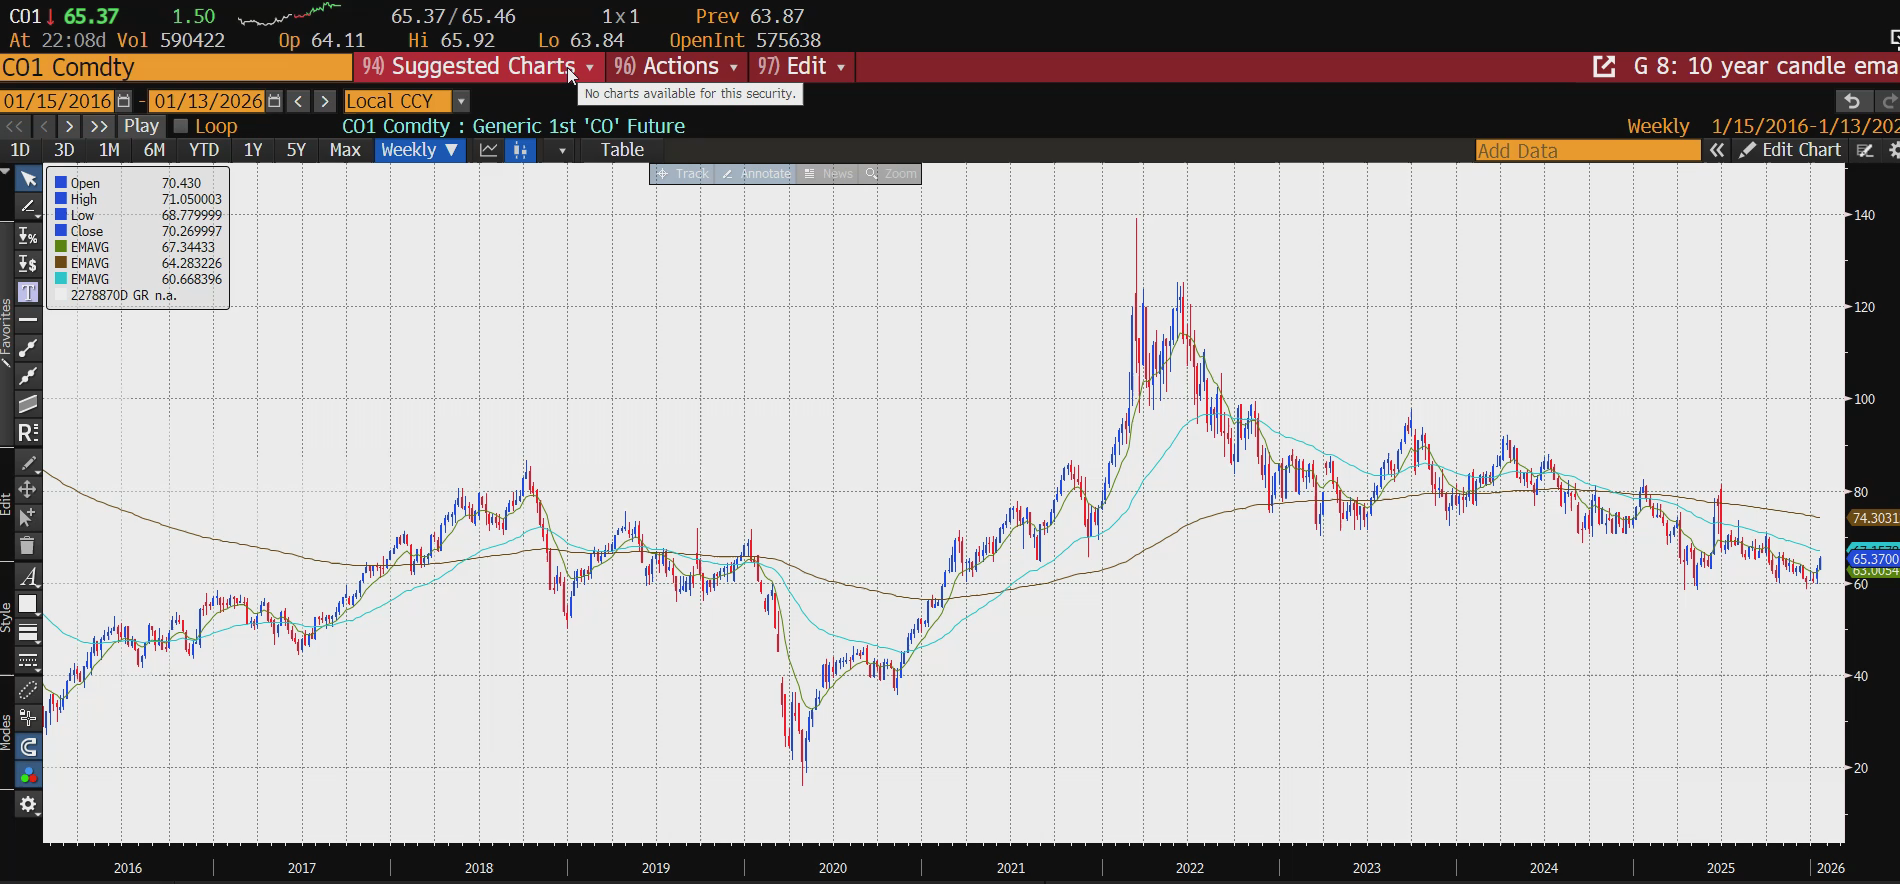Select the 5Y range tab
Image resolution: width=1900 pixels, height=884 pixels.
click(296, 150)
